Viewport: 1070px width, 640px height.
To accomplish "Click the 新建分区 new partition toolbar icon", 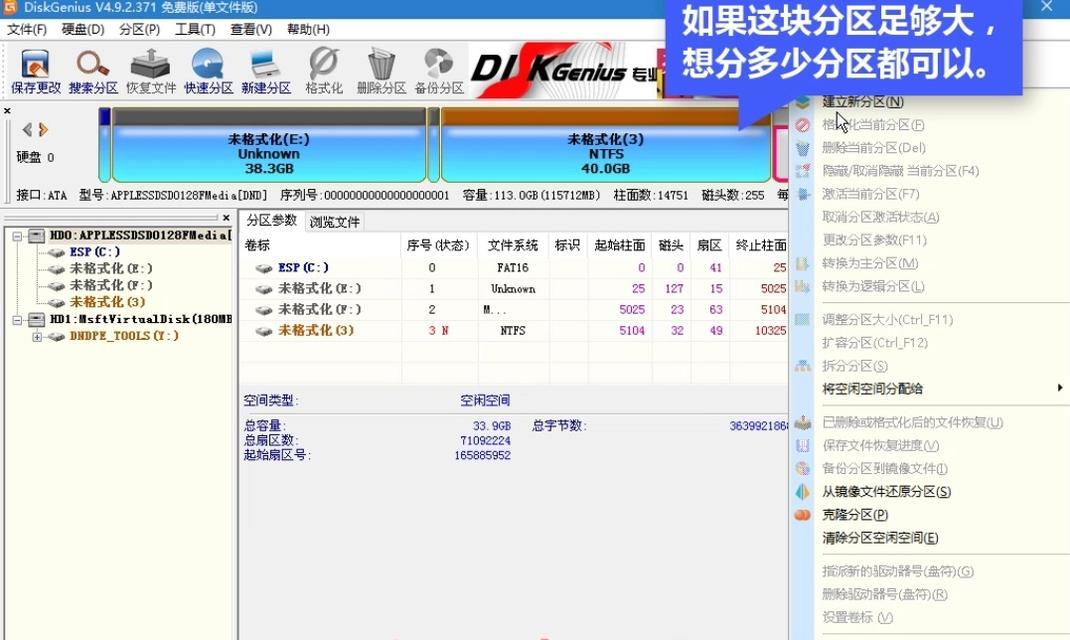I will (x=266, y=71).
